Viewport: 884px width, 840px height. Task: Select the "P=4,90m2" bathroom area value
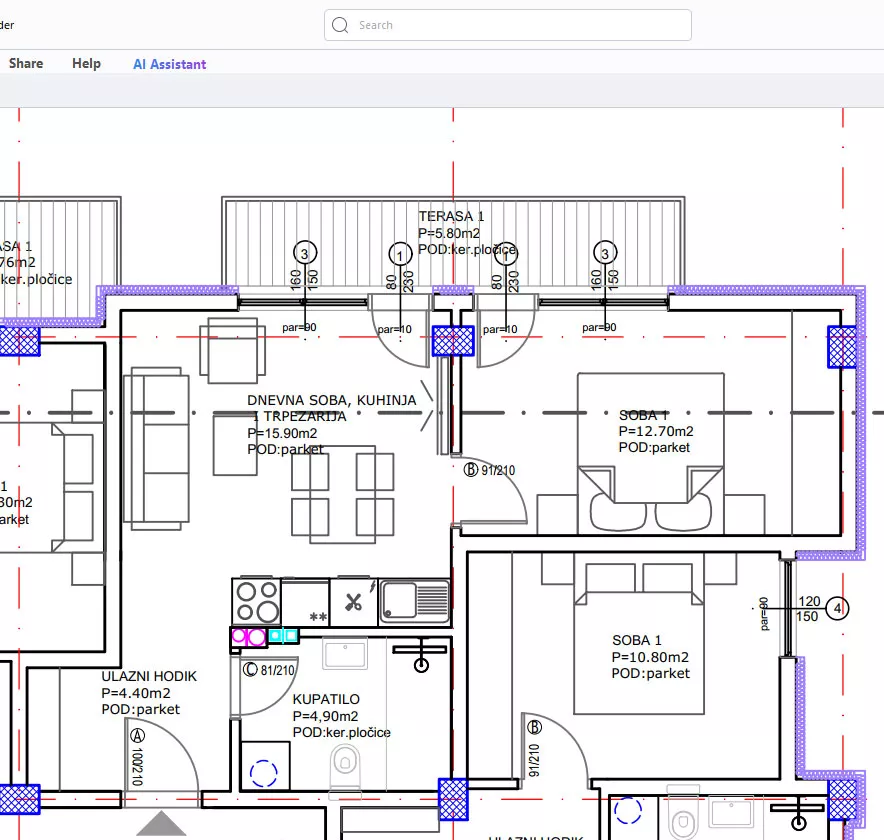325,717
